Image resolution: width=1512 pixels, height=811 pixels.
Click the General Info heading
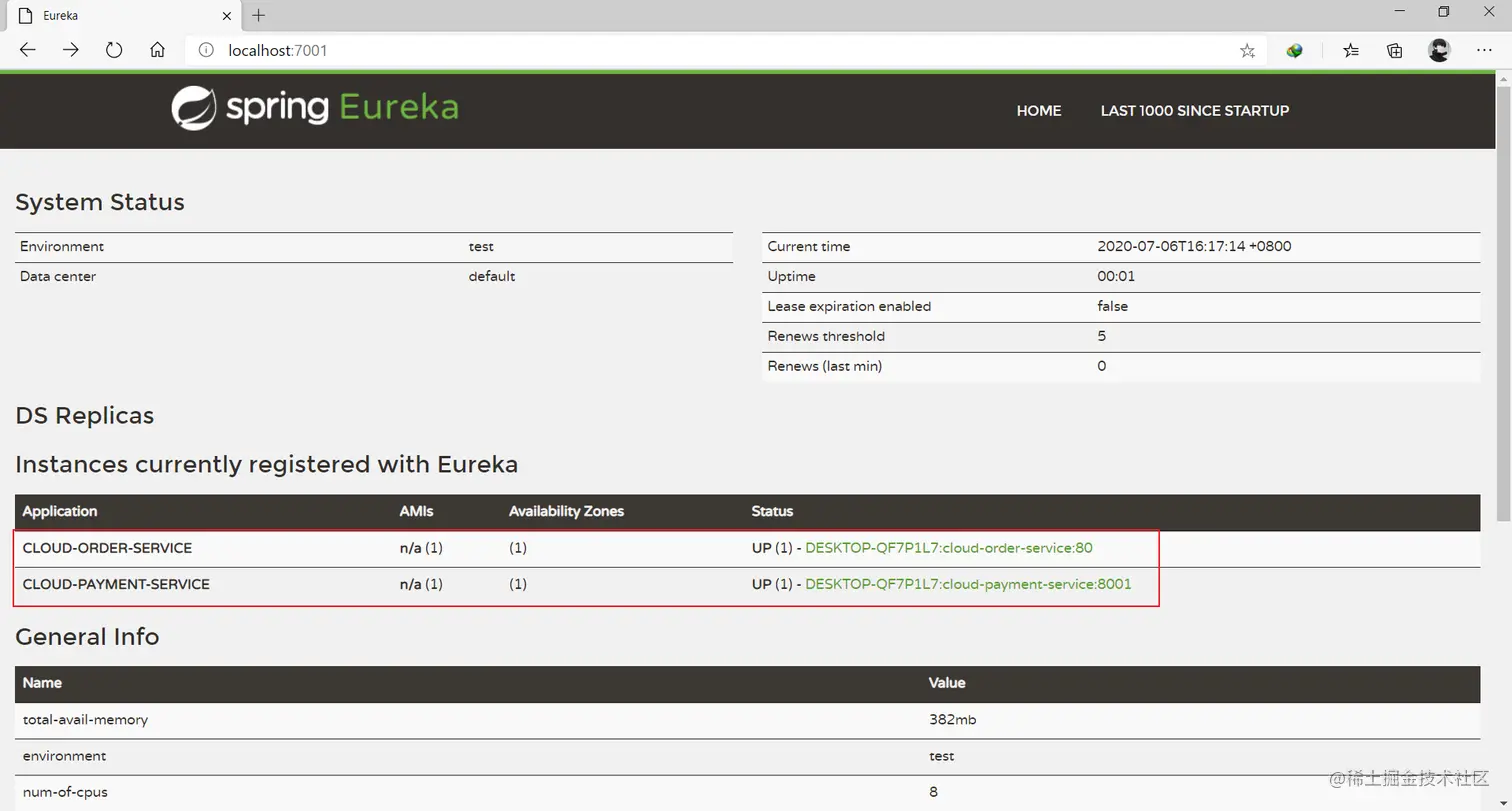(x=87, y=637)
